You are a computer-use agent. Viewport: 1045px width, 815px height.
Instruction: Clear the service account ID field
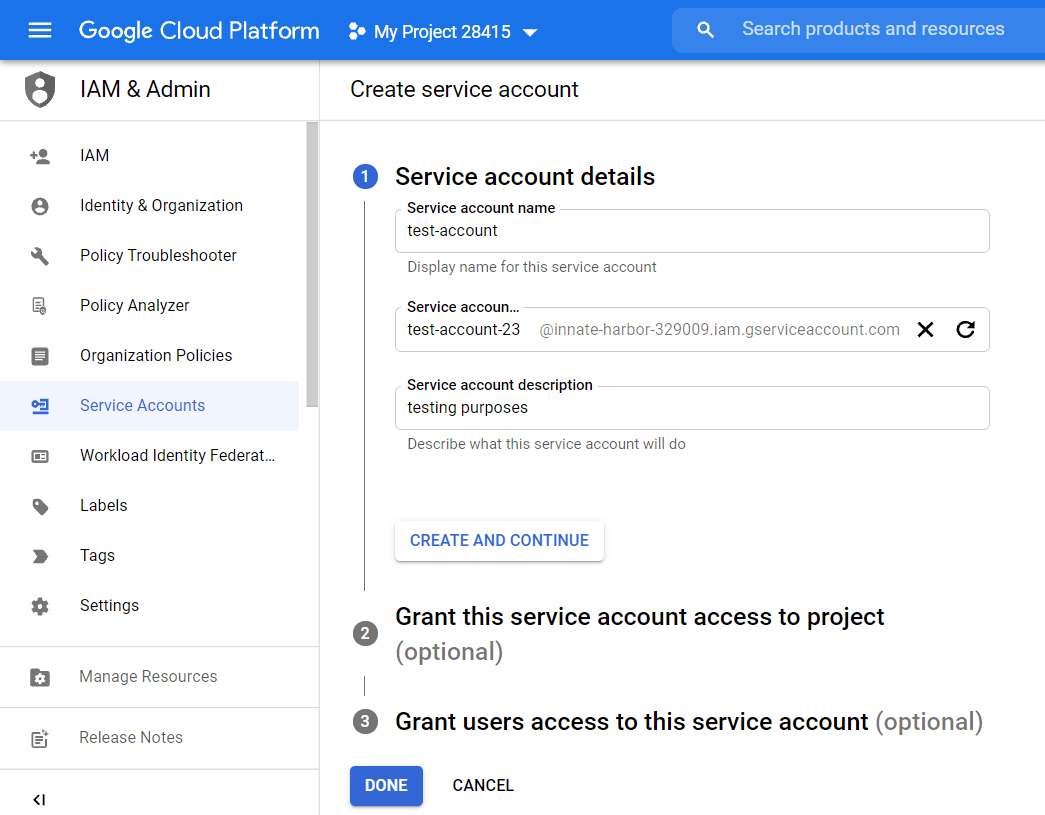click(925, 329)
